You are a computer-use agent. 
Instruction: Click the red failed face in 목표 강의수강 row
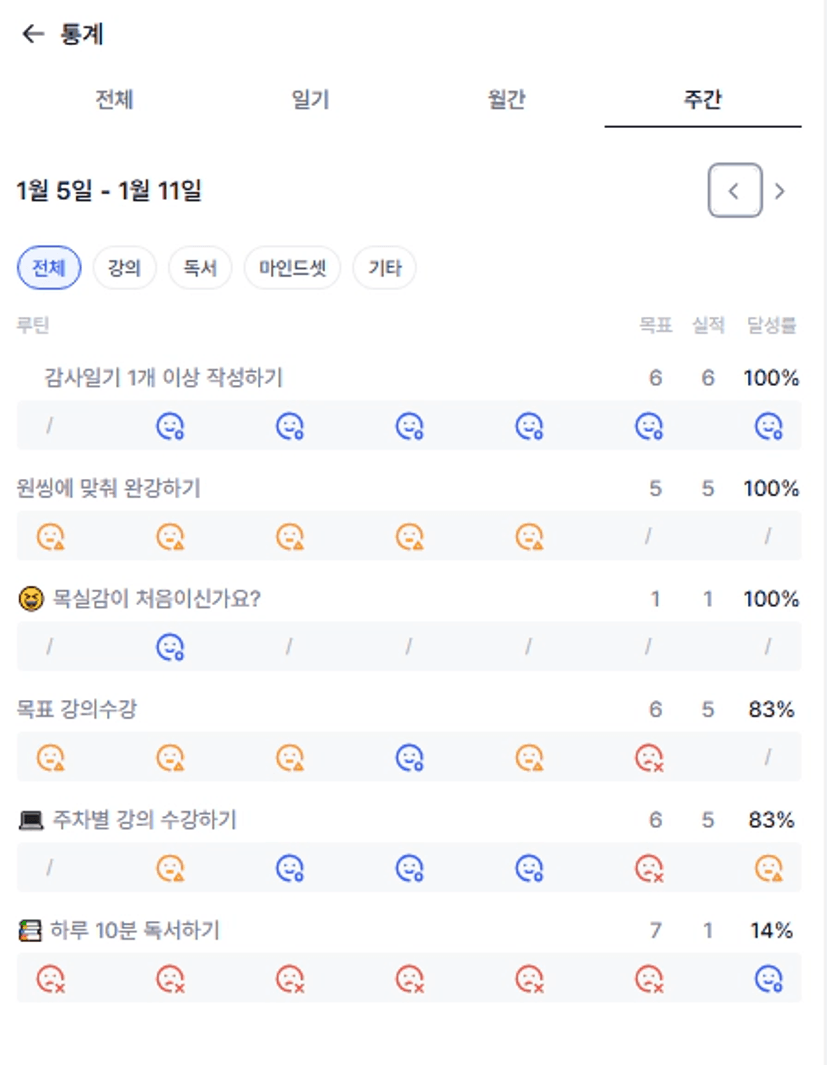tap(649, 759)
